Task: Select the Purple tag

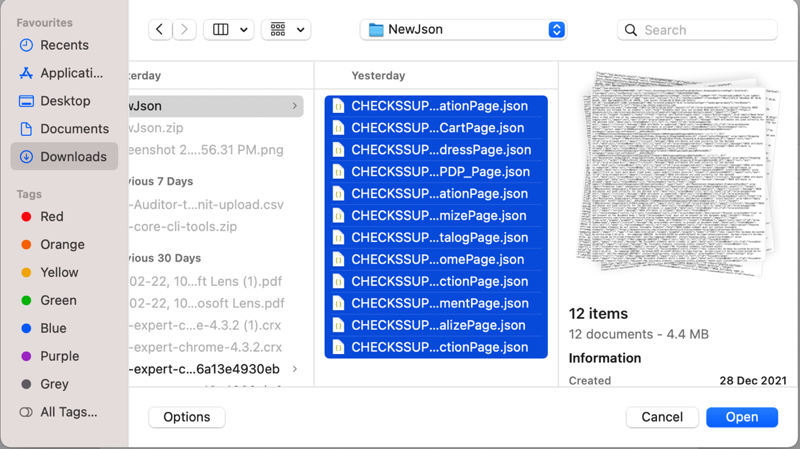Action: 59,356
